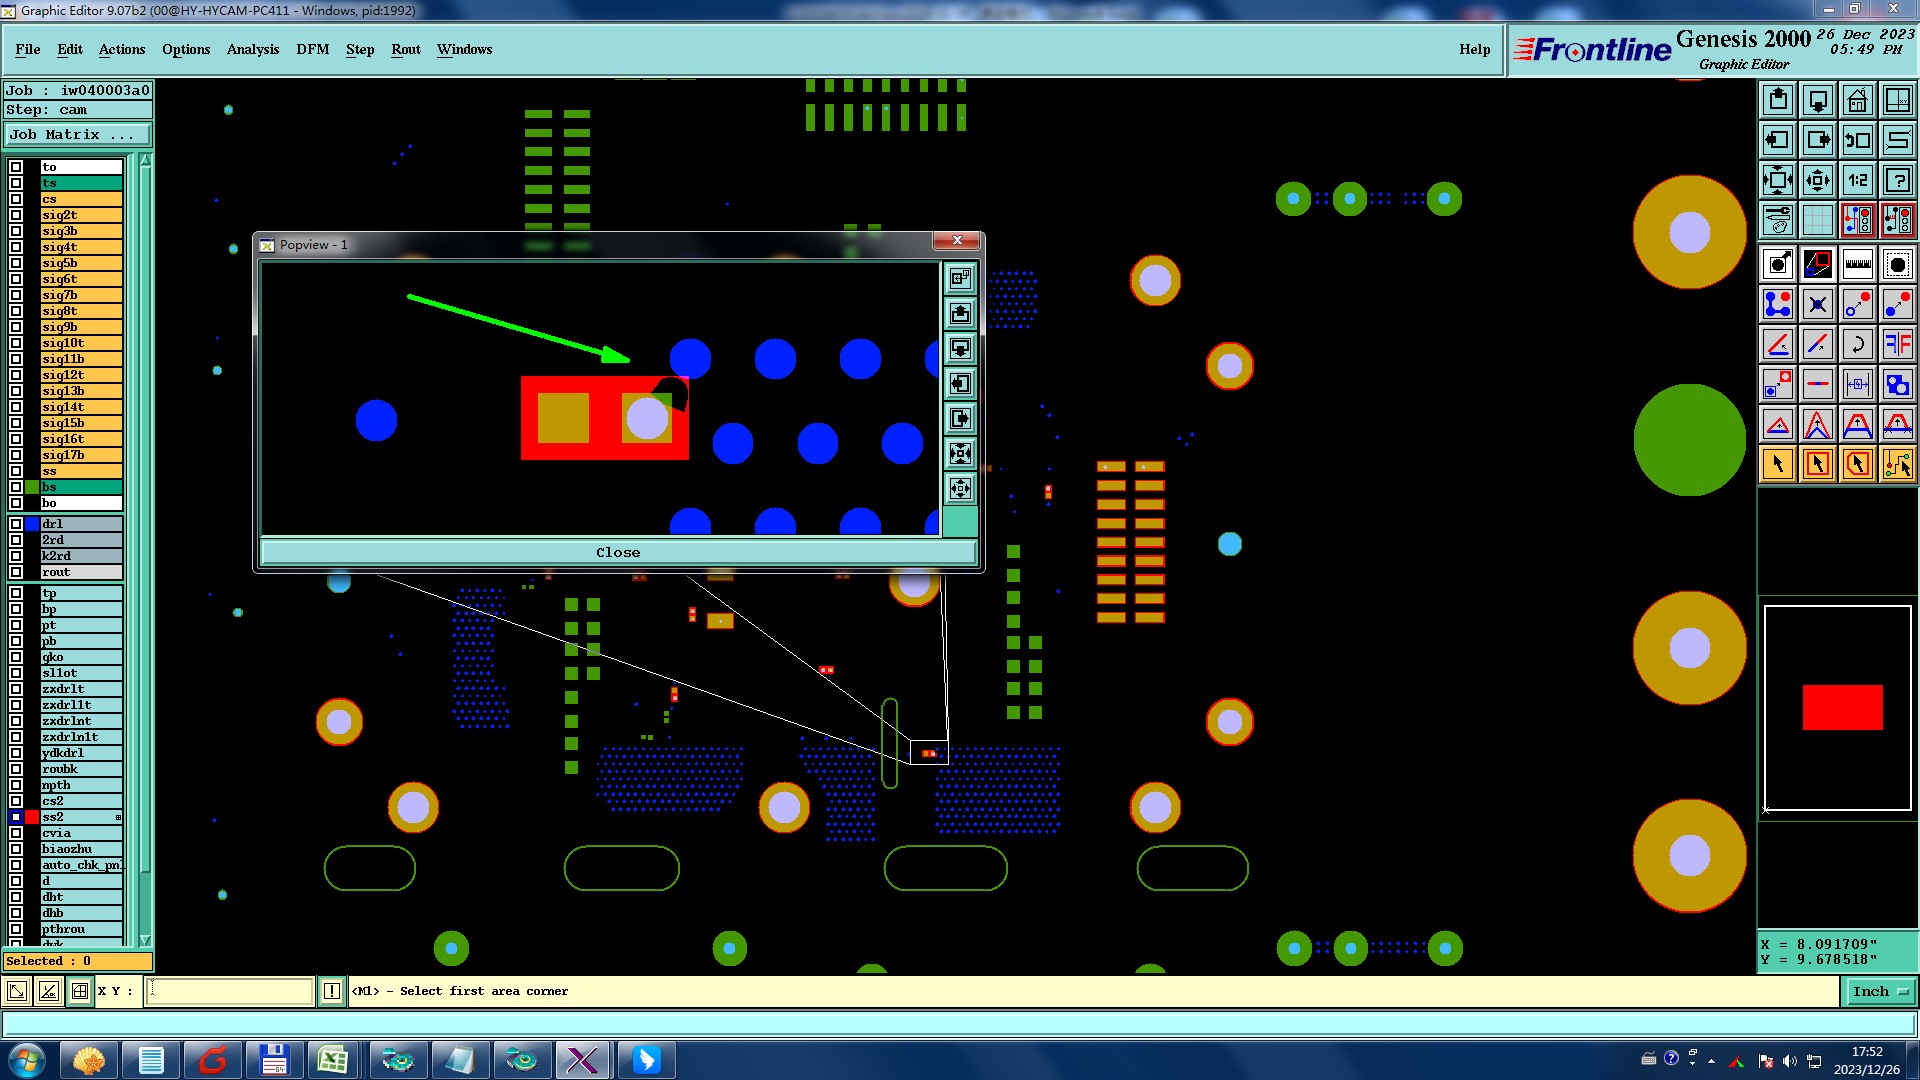Select the rectangle selection pointer tool
Image resolution: width=1920 pixels, height=1080 pixels.
coord(1818,464)
